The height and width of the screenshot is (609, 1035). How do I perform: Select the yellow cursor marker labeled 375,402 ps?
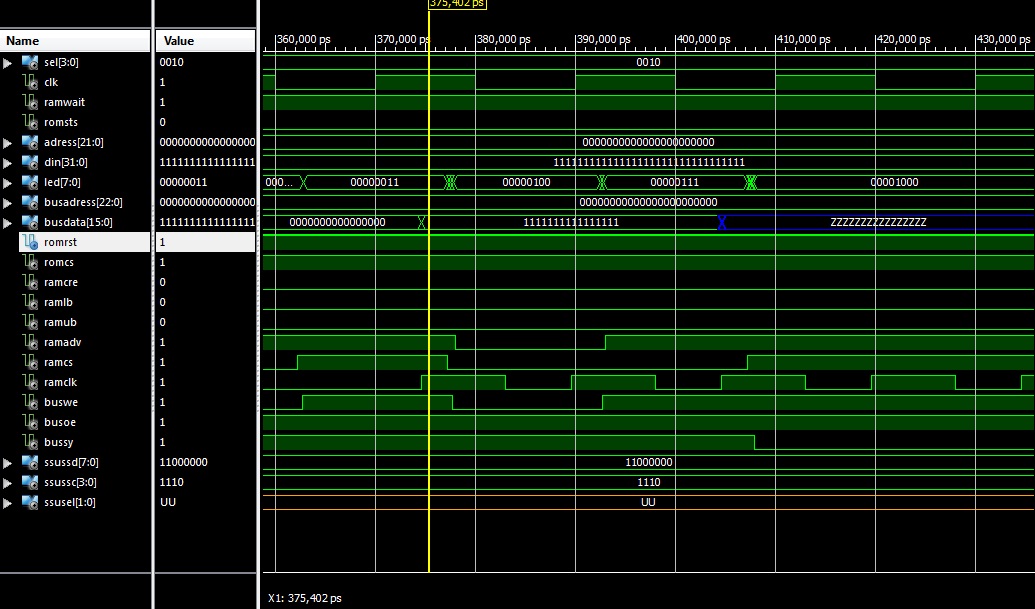coord(457,4)
